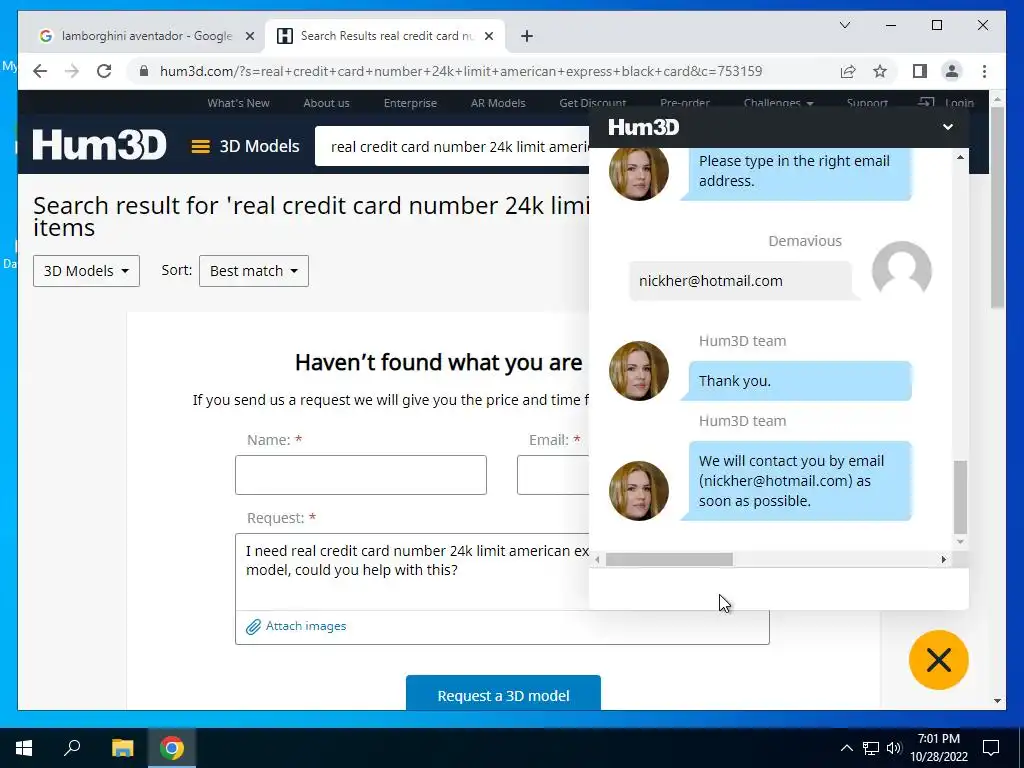1024x768 pixels.
Task: Click Chrome icon in taskbar
Action: click(172, 748)
